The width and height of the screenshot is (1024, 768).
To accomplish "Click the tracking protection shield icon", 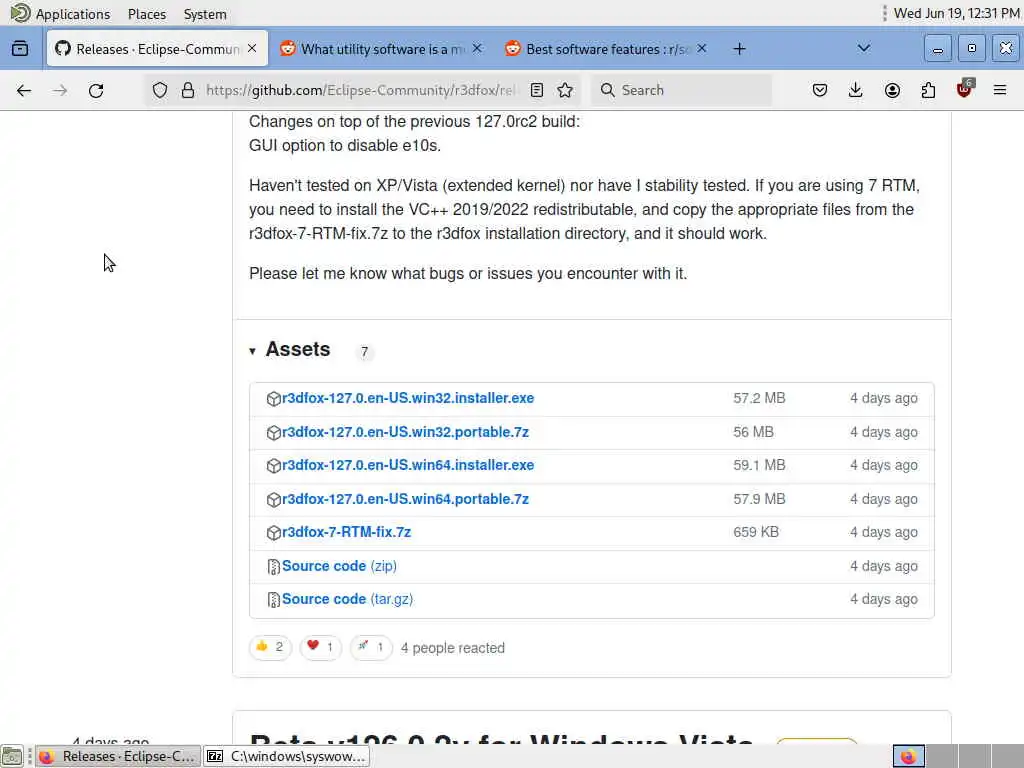I will click(x=160, y=90).
